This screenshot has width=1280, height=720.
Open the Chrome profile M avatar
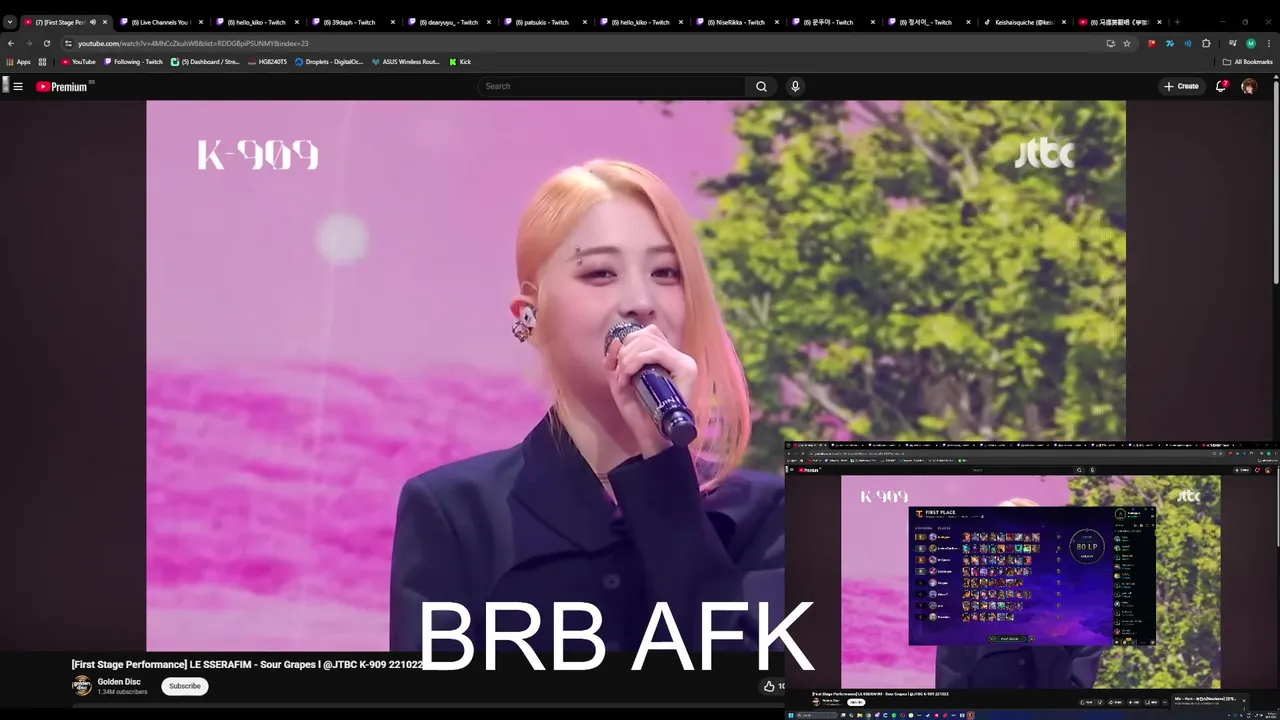(x=1251, y=44)
